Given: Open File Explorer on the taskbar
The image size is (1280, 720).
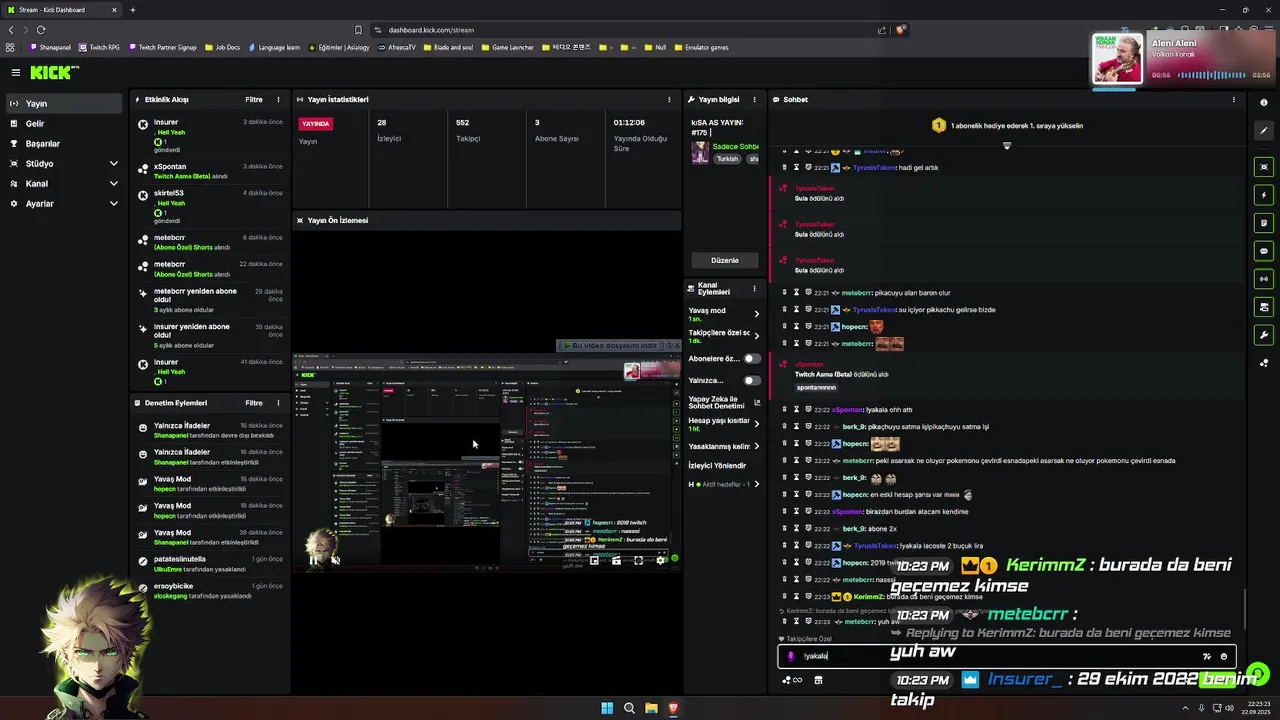Looking at the screenshot, I should click(x=651, y=708).
